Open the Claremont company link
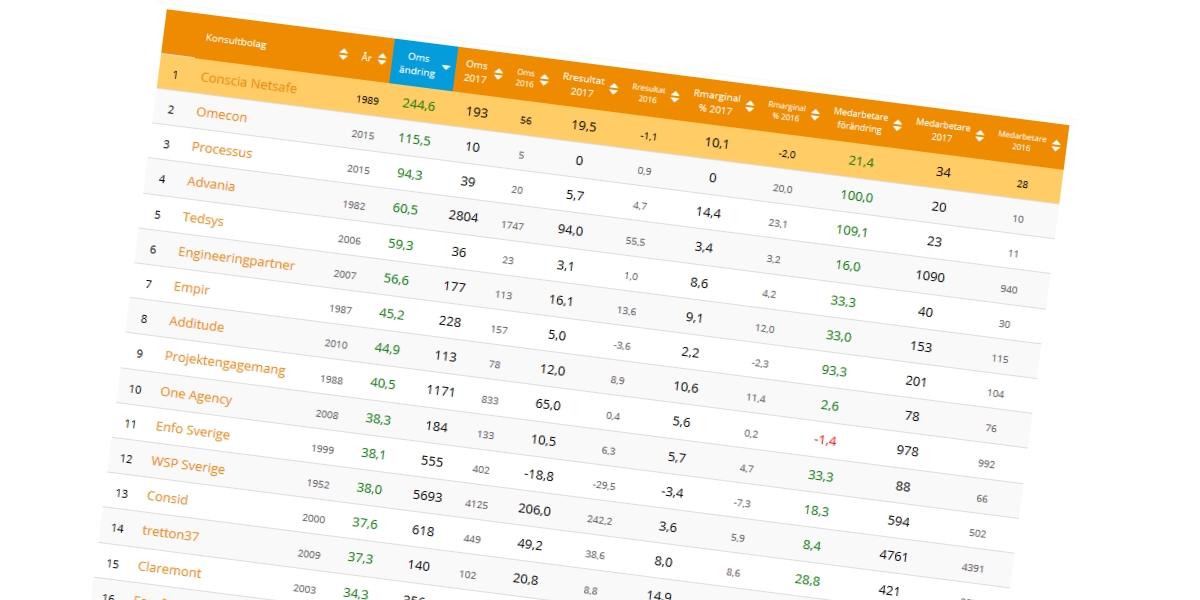 tap(170, 569)
